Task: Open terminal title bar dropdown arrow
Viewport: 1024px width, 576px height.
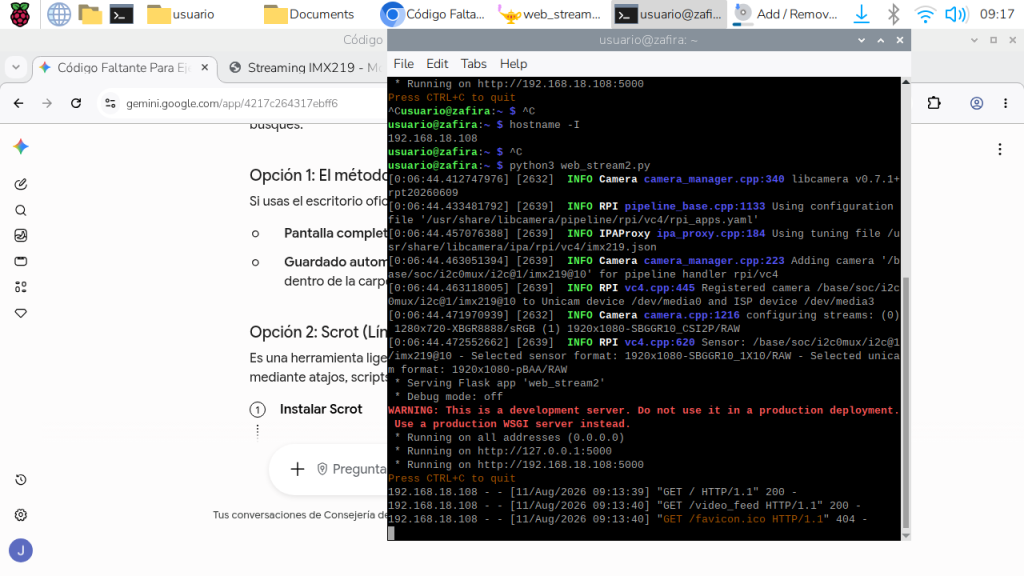Action: click(x=861, y=40)
